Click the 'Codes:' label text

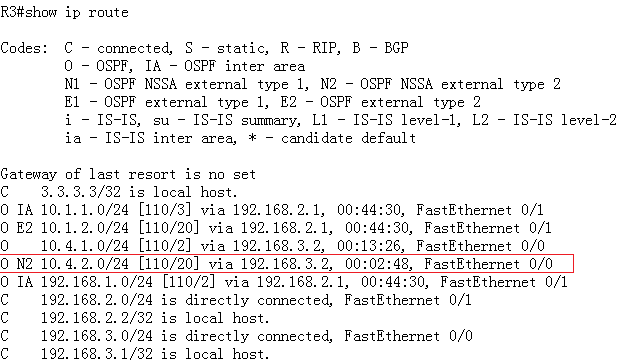tap(24, 48)
